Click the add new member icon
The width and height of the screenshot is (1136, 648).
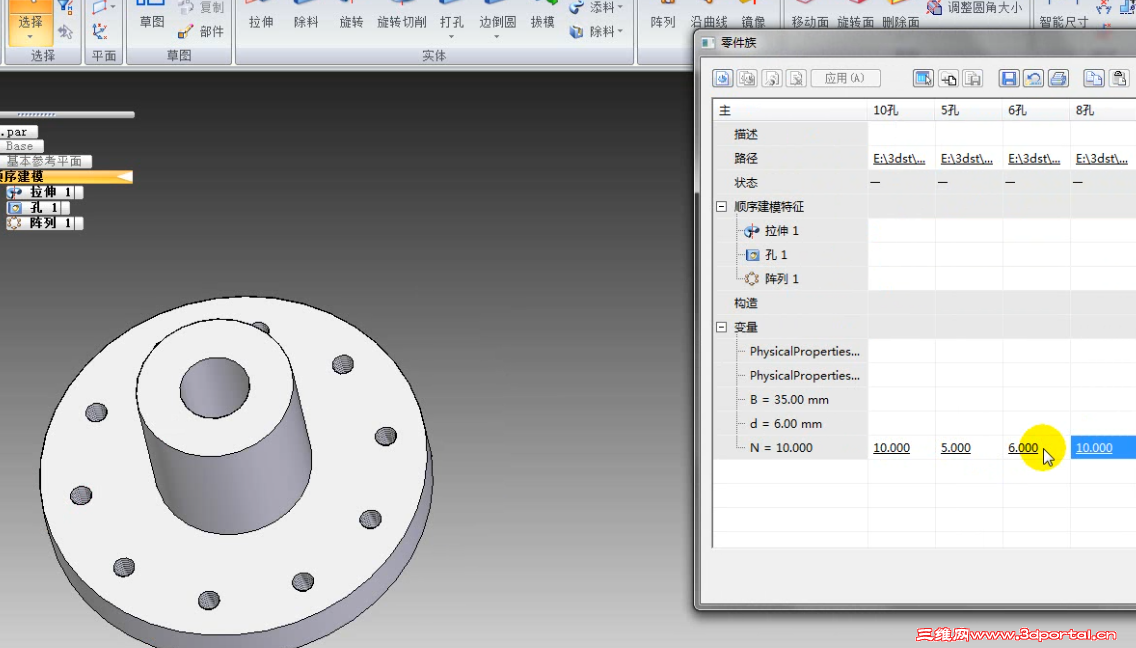[x=948, y=78]
